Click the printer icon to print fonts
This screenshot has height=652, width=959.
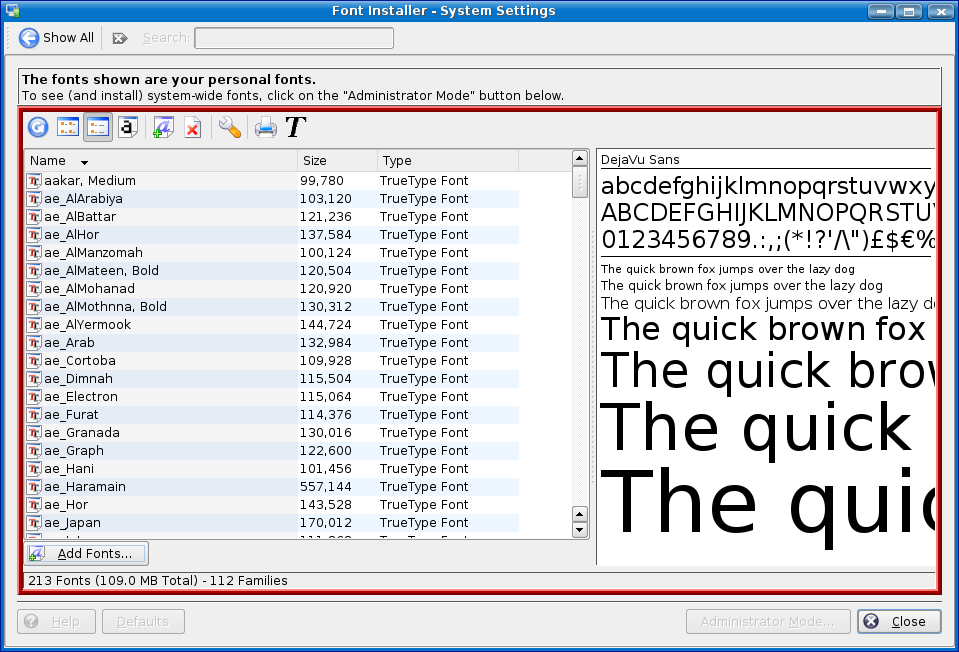coord(265,127)
